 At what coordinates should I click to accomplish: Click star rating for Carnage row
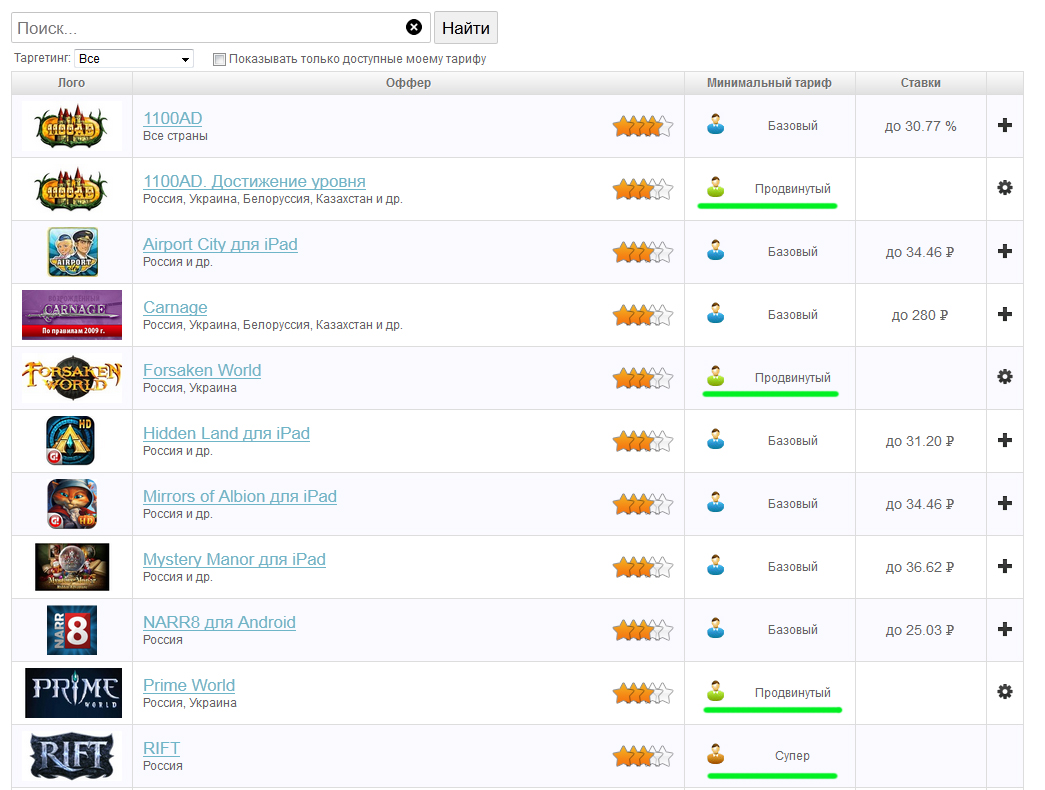643,315
